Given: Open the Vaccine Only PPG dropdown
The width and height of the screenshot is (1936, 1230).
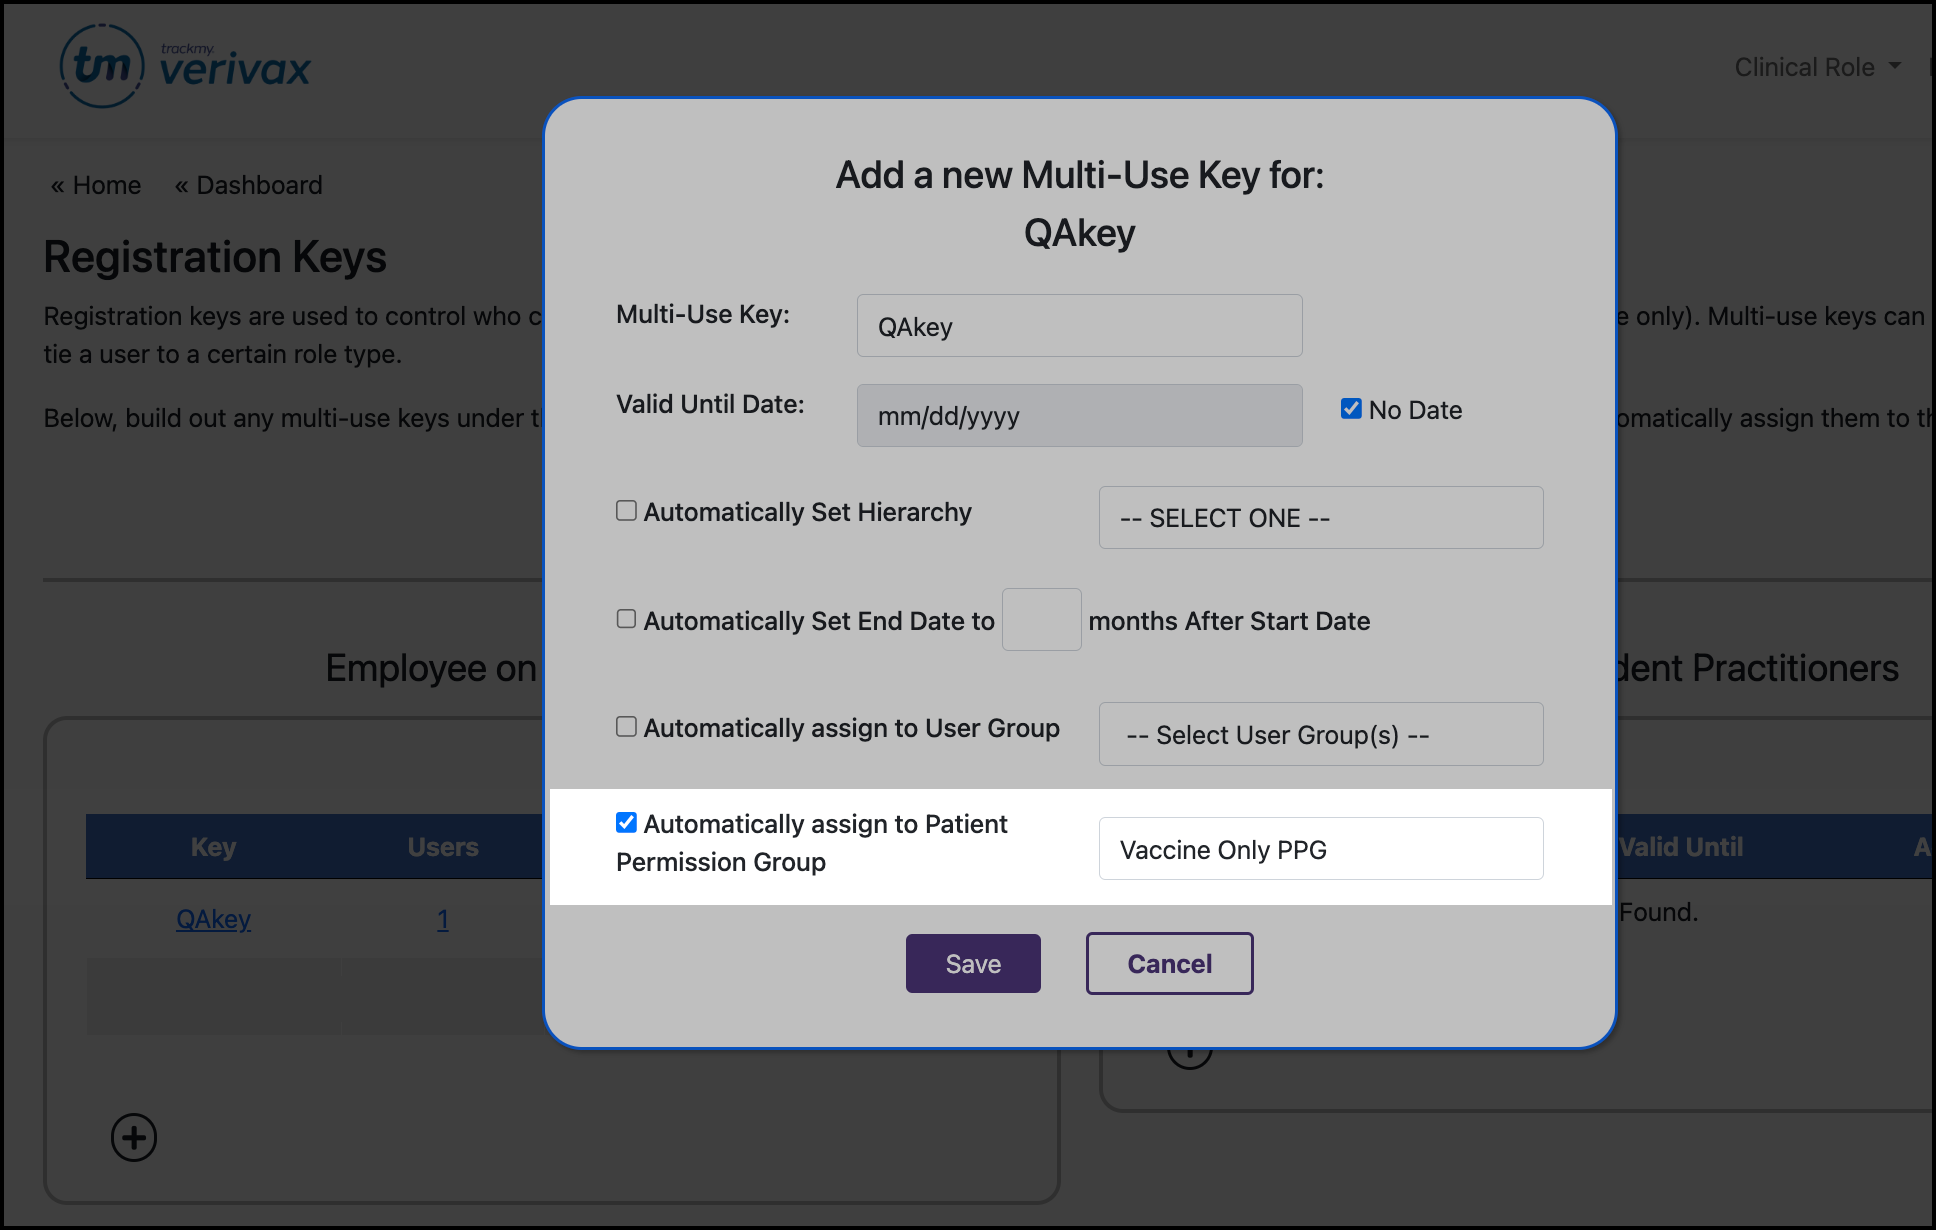Looking at the screenshot, I should click(x=1320, y=848).
